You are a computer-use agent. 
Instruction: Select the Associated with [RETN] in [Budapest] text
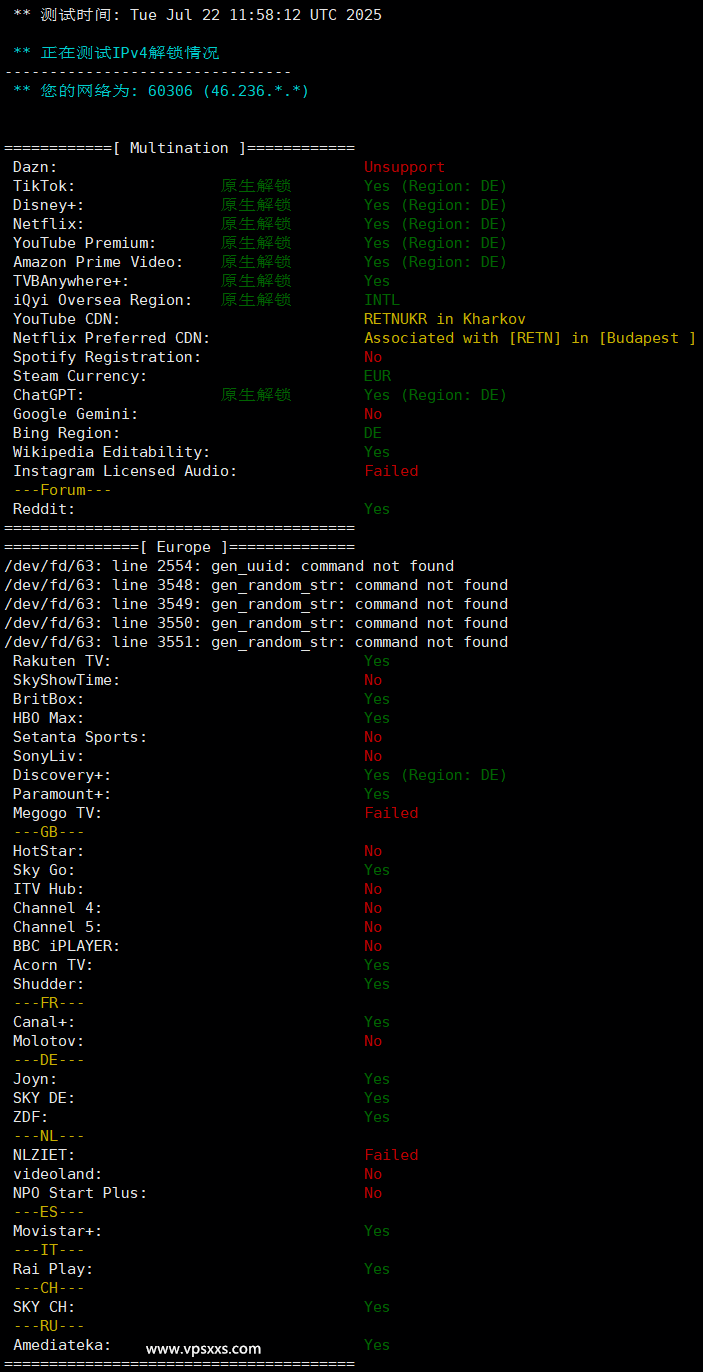[530, 338]
